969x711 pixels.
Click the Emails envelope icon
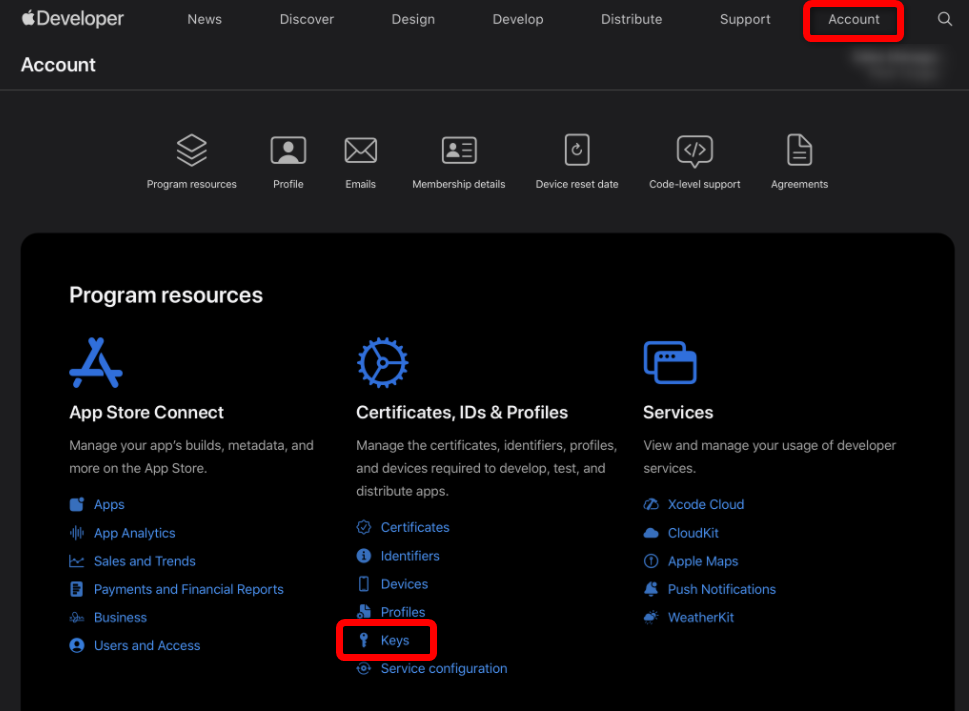pyautogui.click(x=361, y=150)
